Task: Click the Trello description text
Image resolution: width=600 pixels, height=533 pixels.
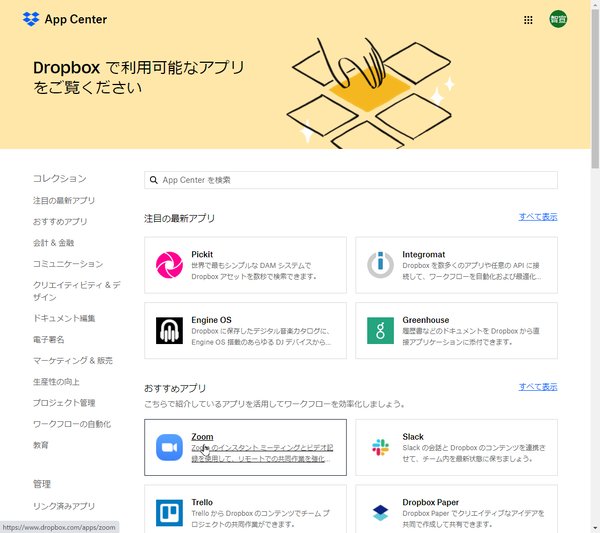Action: pos(260,518)
